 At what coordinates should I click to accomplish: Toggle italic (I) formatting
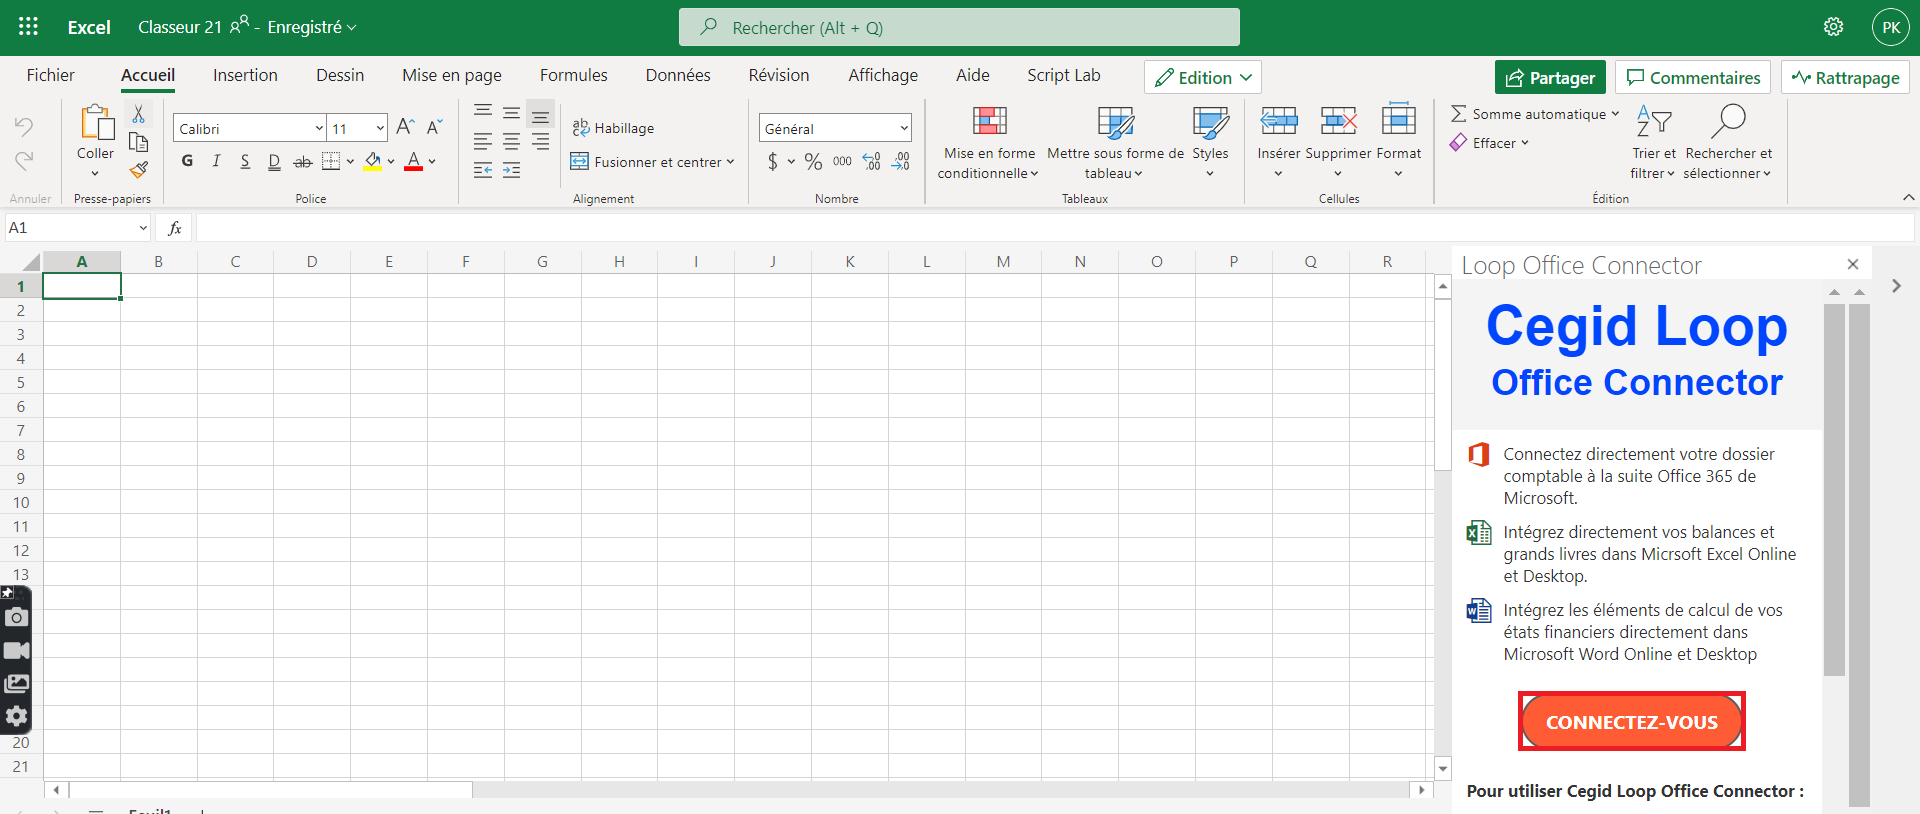[216, 161]
